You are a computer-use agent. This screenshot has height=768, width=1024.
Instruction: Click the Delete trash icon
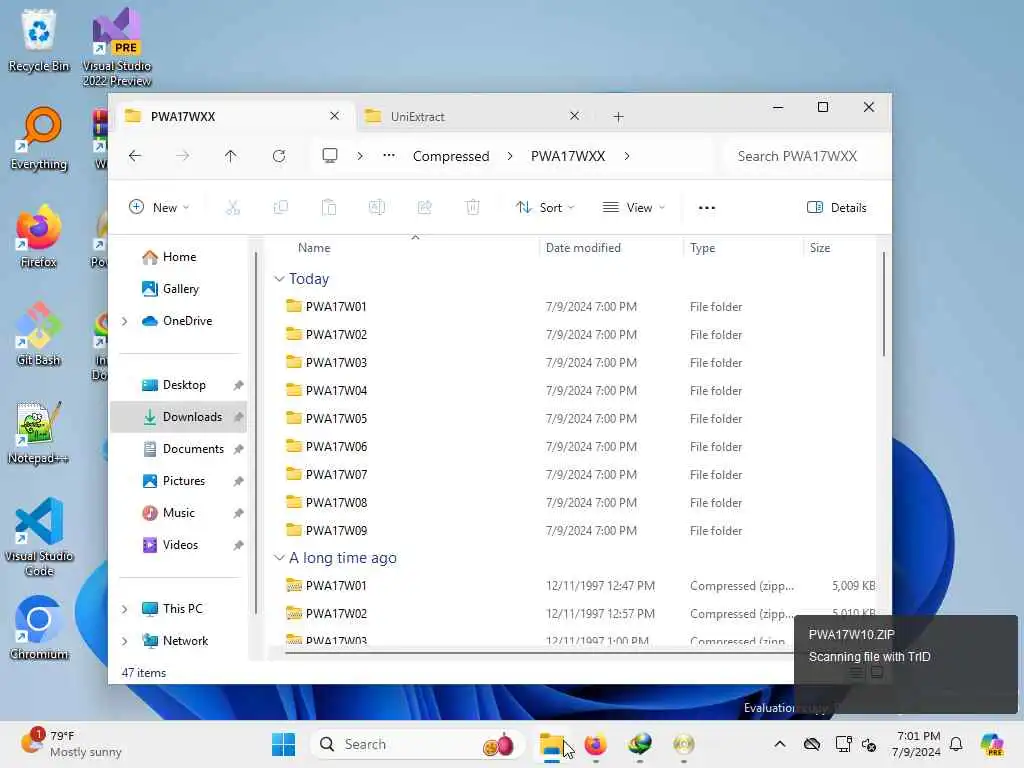(x=472, y=208)
